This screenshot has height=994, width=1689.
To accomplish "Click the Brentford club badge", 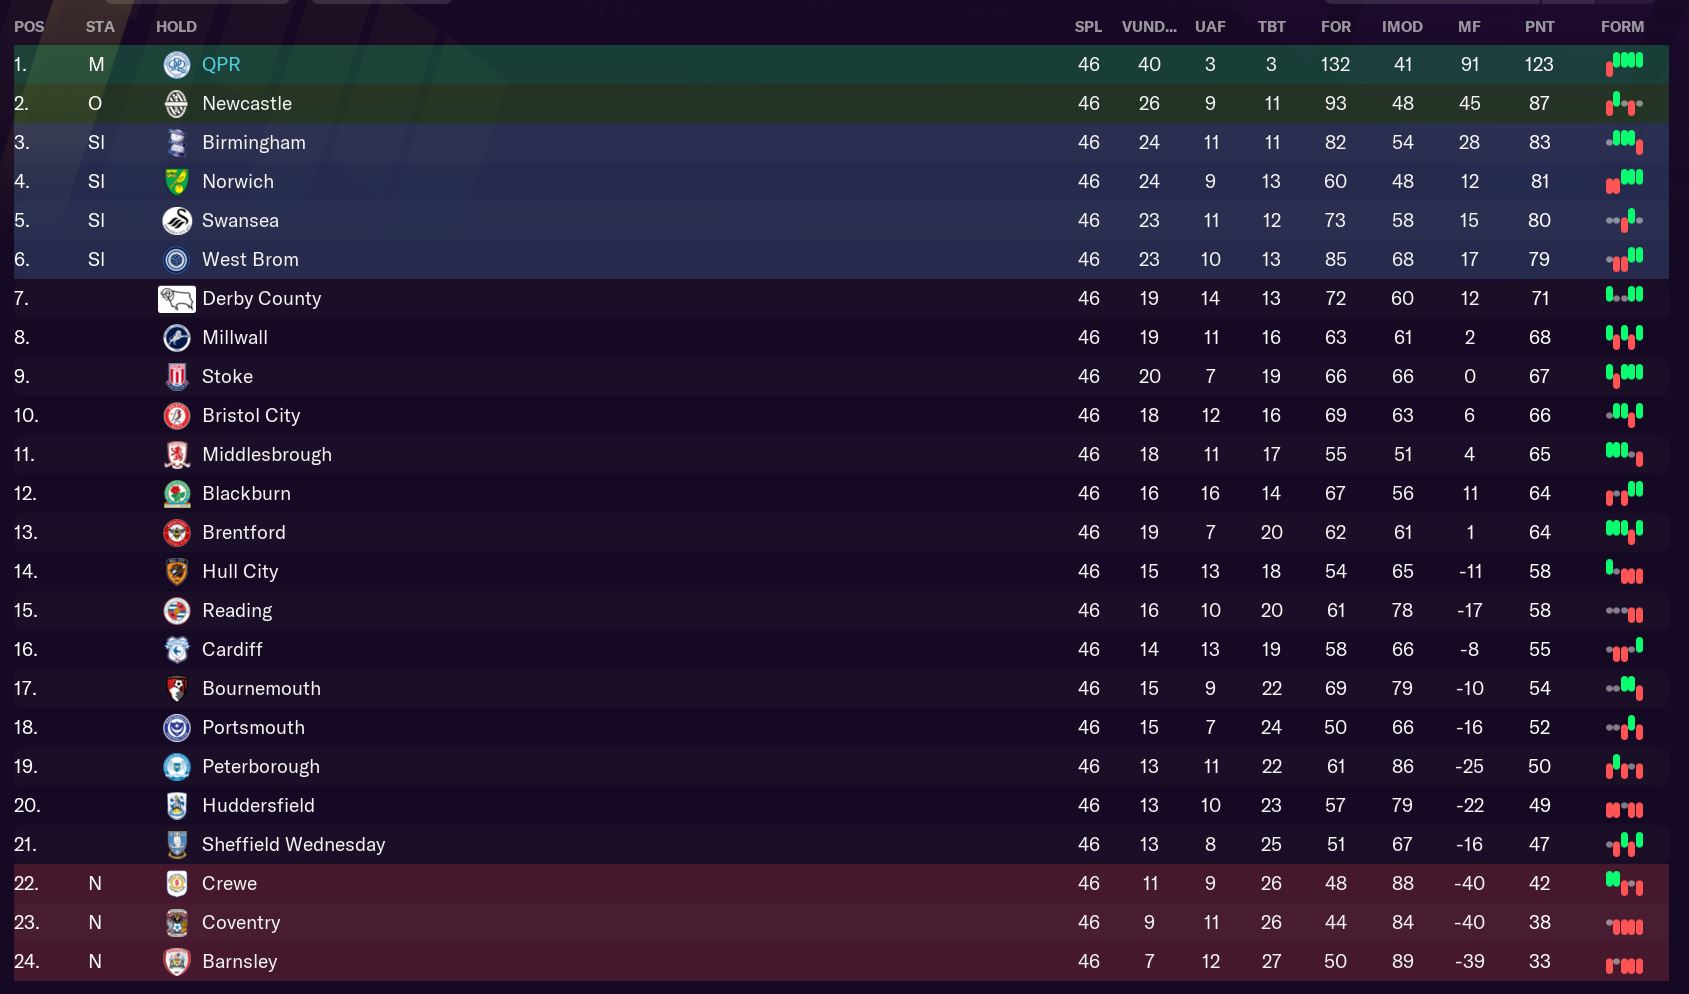I will (177, 533).
